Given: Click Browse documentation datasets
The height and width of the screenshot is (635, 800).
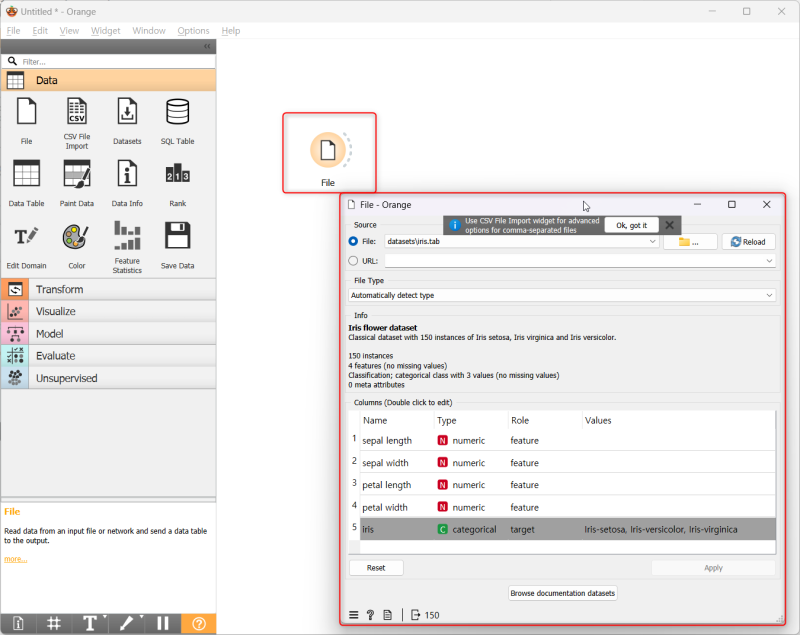Looking at the screenshot, I should (563, 593).
